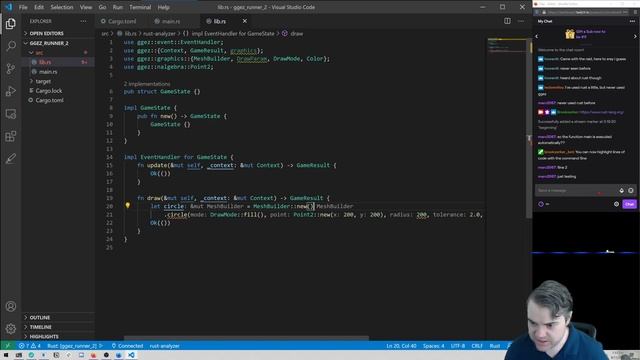Select Cargo.toml in the file explorer
Screen dimensions: 640x360
[49, 100]
